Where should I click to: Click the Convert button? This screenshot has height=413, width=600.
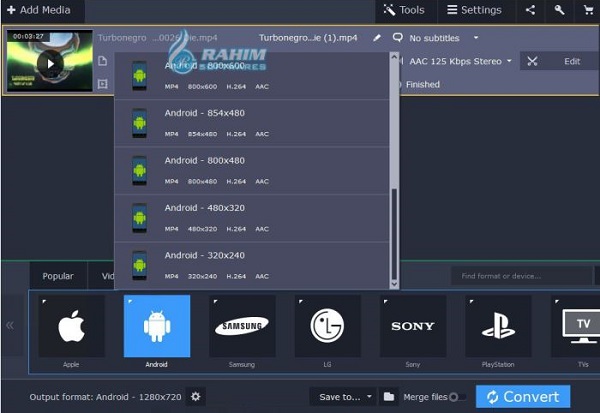(523, 397)
